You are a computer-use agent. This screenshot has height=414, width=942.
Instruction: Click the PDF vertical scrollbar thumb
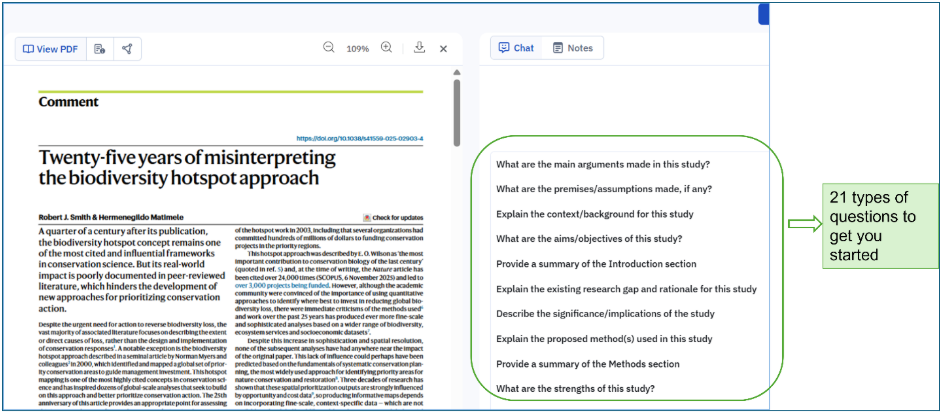tap(457, 110)
